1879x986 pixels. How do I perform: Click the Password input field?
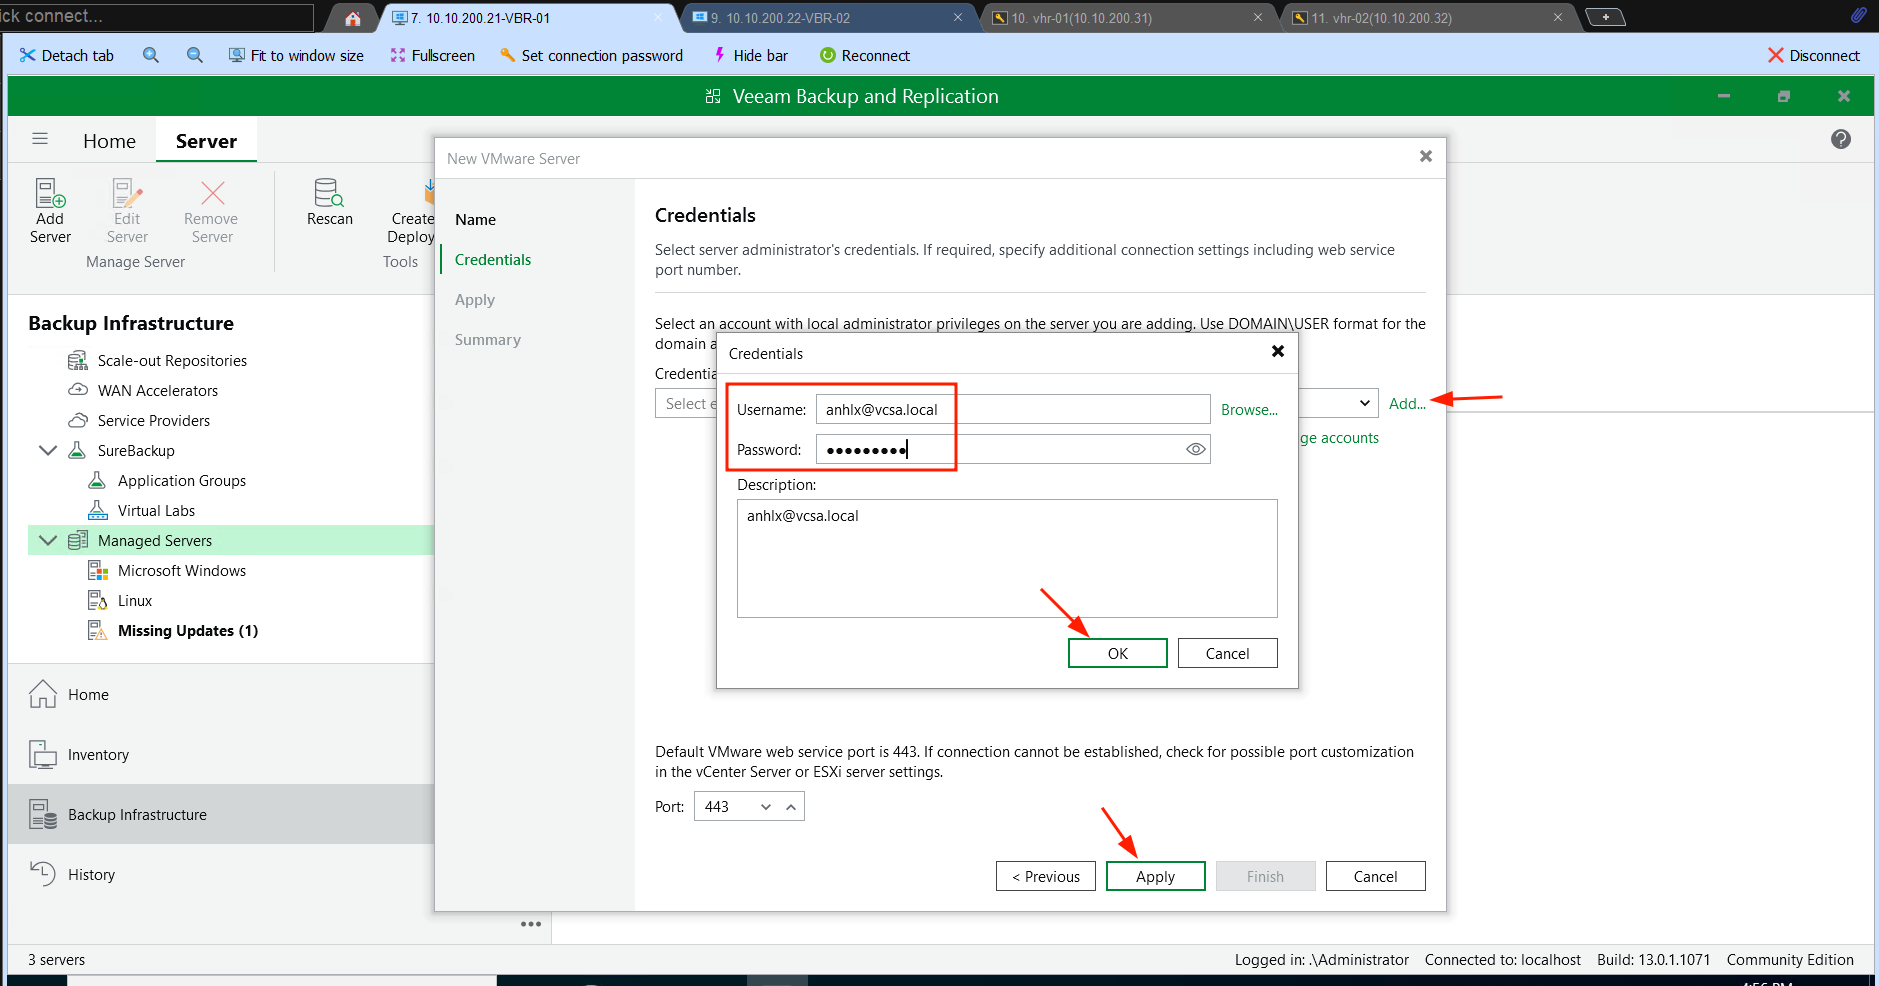tap(1013, 449)
